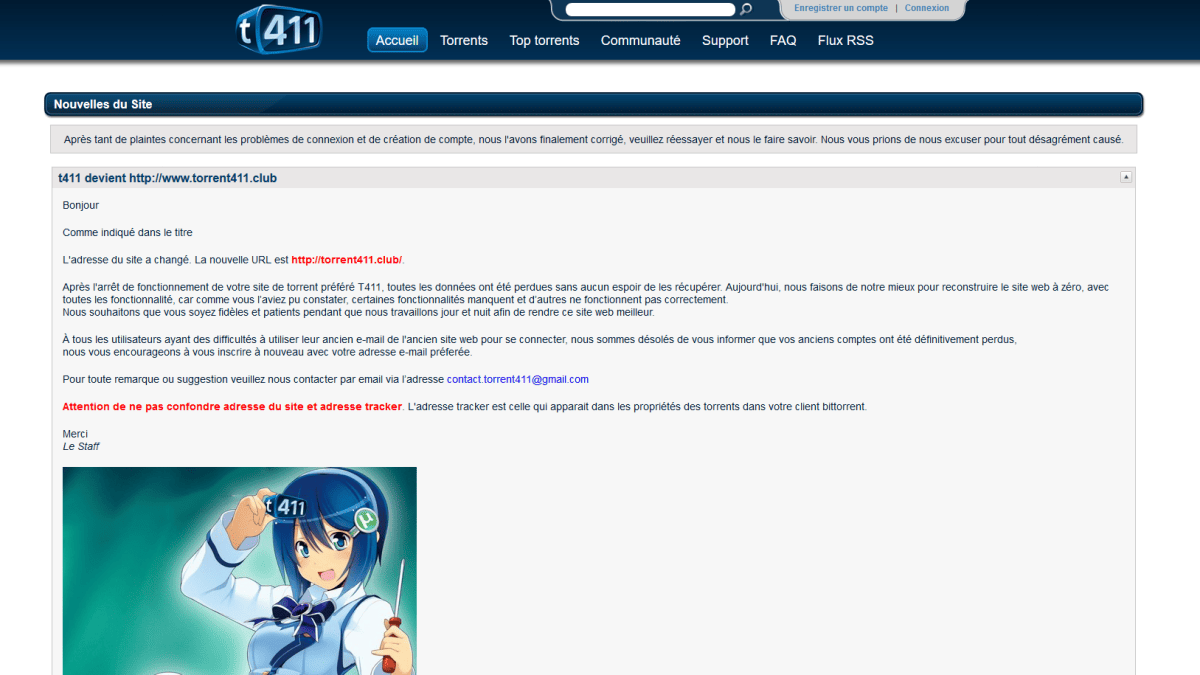
Task: Click Comme indiqué dans le titre text
Action: (x=127, y=232)
